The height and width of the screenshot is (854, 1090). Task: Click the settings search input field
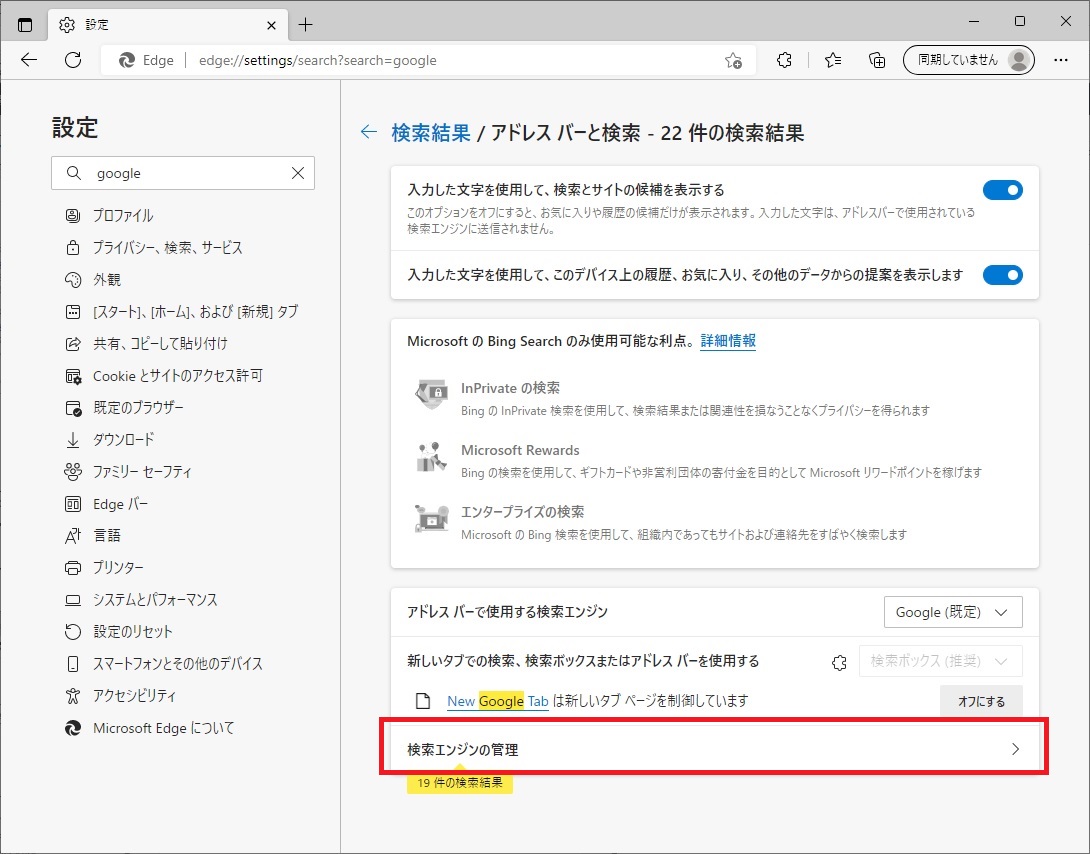pos(183,173)
